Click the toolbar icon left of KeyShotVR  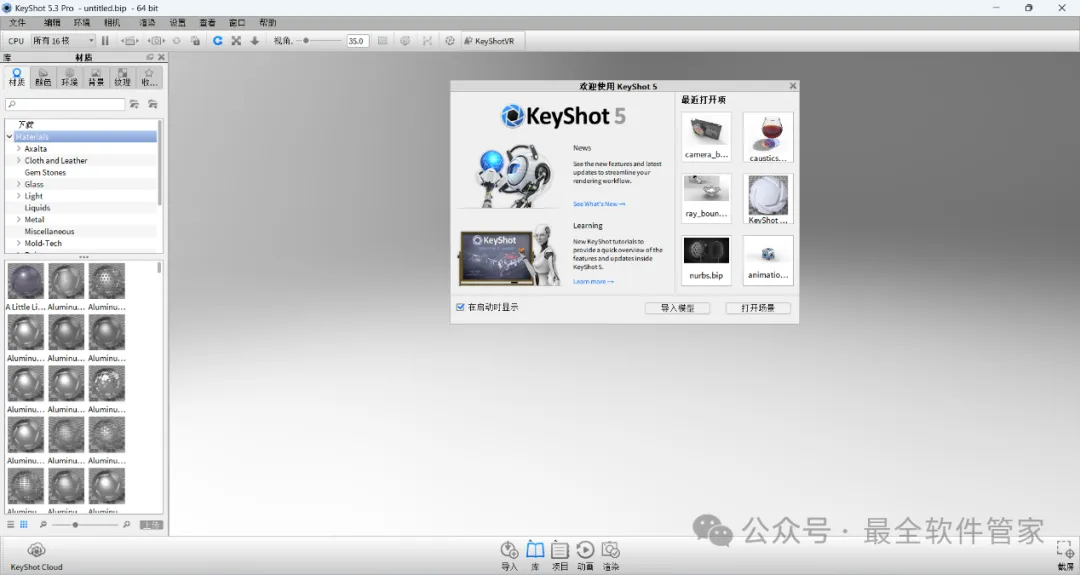450,41
